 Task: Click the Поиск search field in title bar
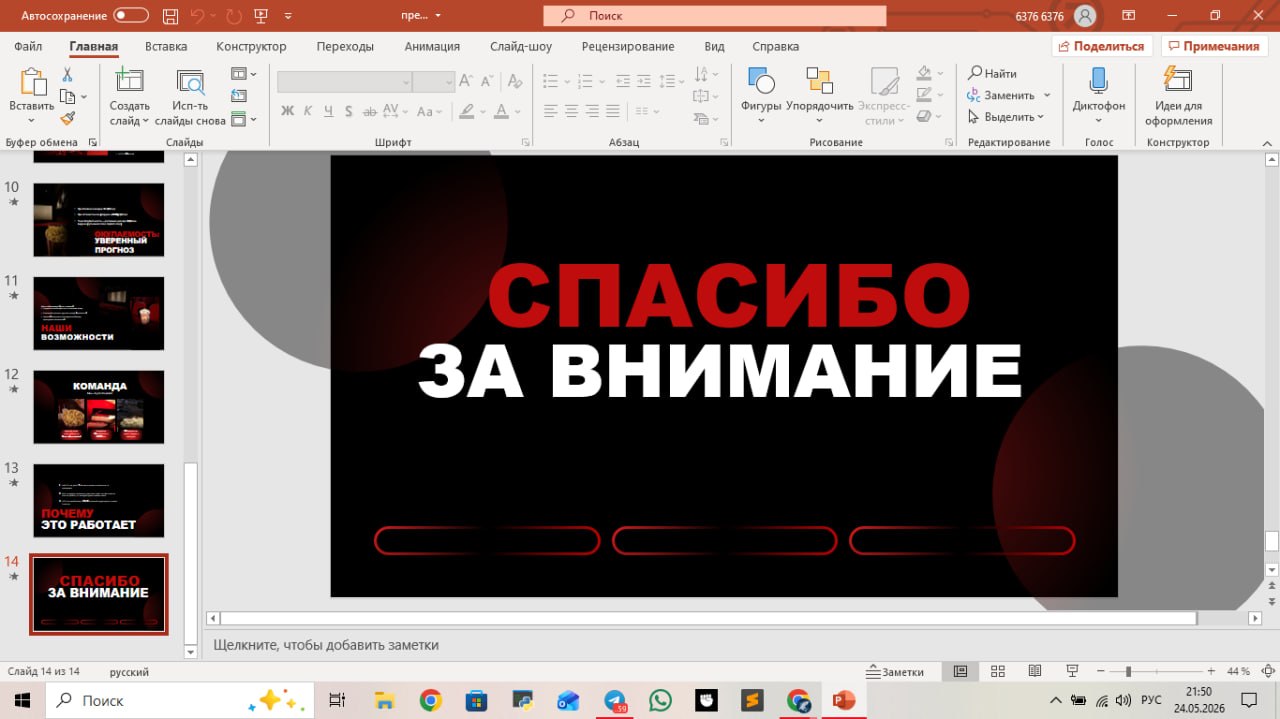coord(715,15)
